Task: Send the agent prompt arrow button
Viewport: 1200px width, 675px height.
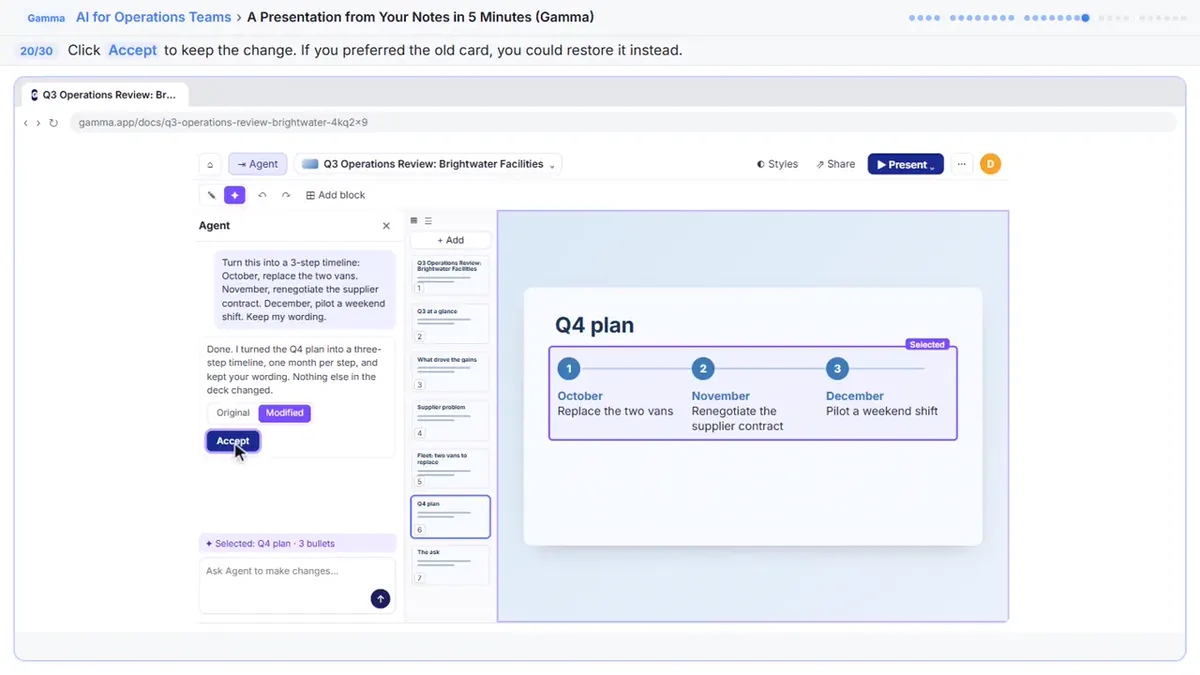Action: (x=380, y=598)
